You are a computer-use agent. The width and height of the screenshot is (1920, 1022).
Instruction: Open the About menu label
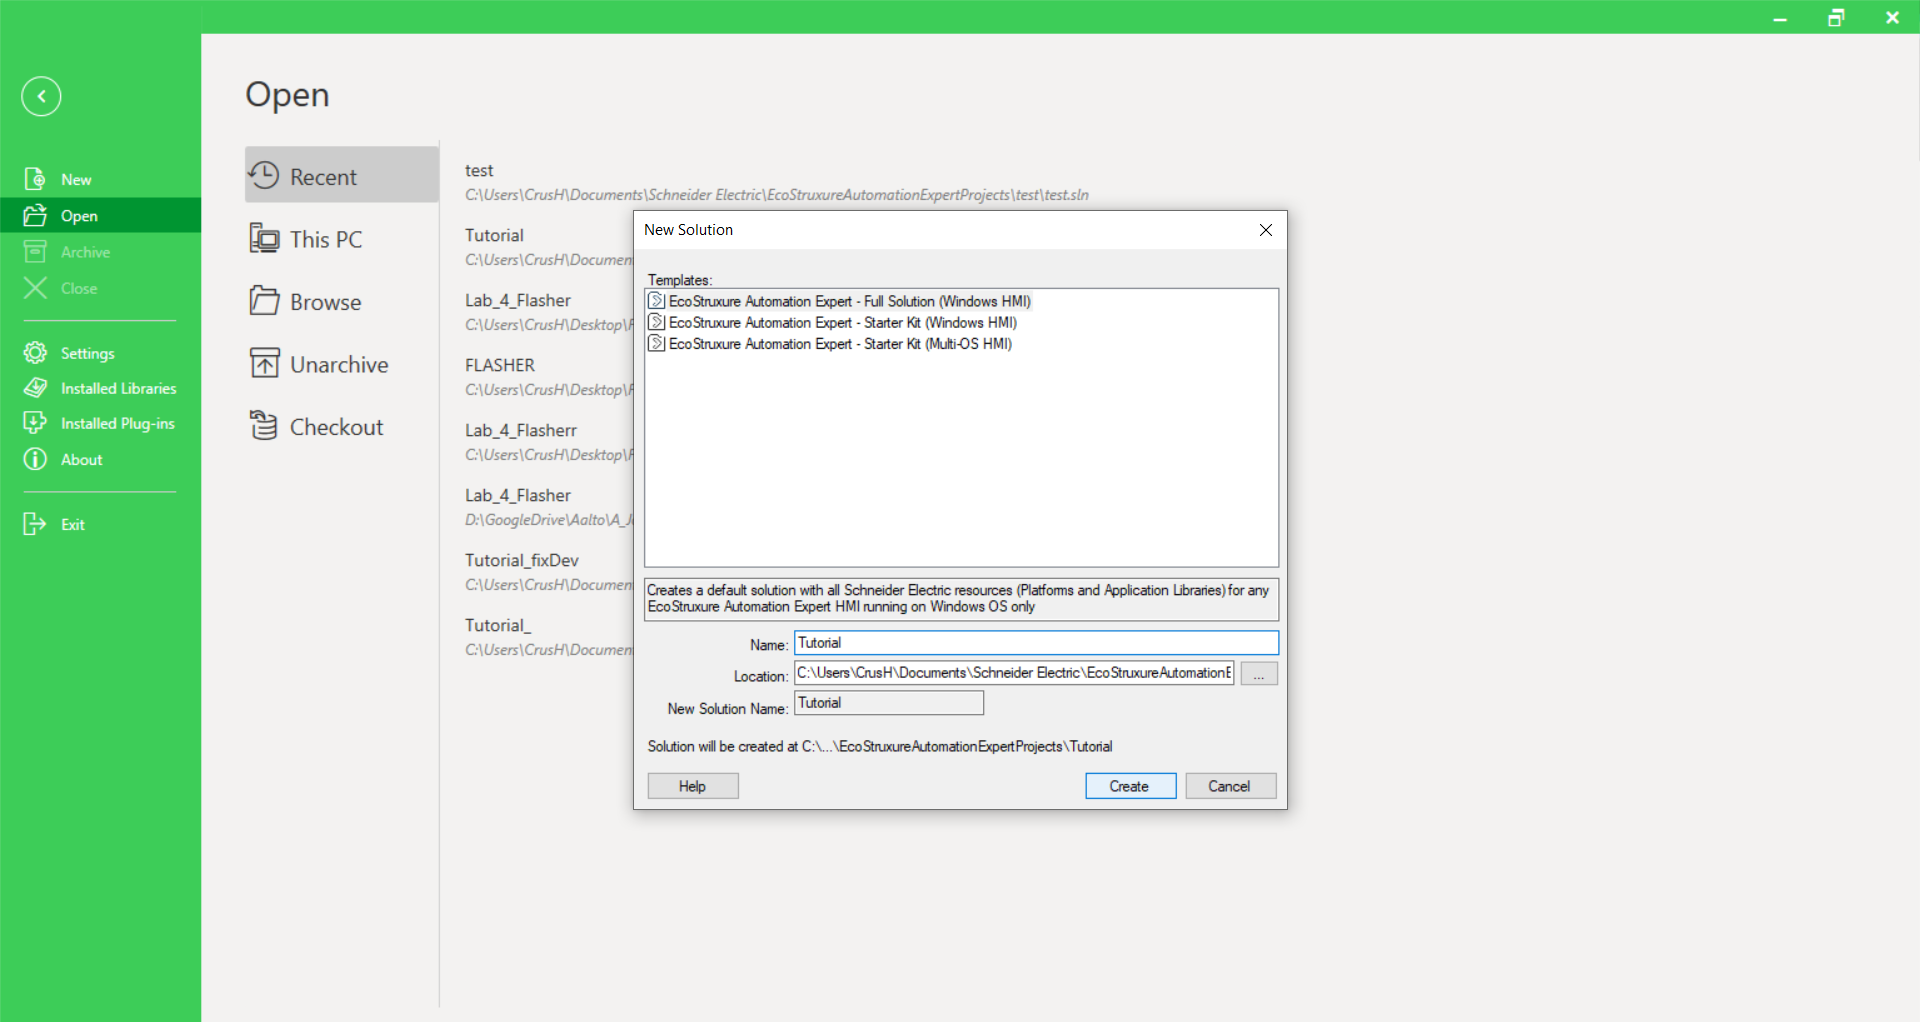82,460
